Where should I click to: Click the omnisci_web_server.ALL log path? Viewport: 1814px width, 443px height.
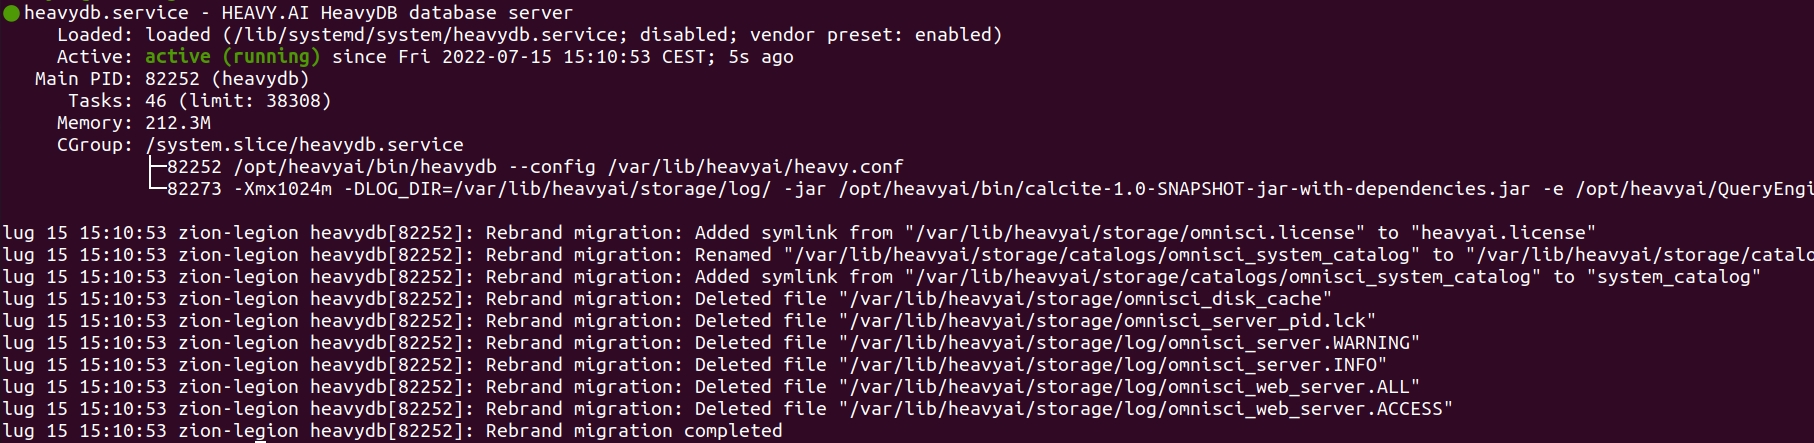(x=1129, y=387)
